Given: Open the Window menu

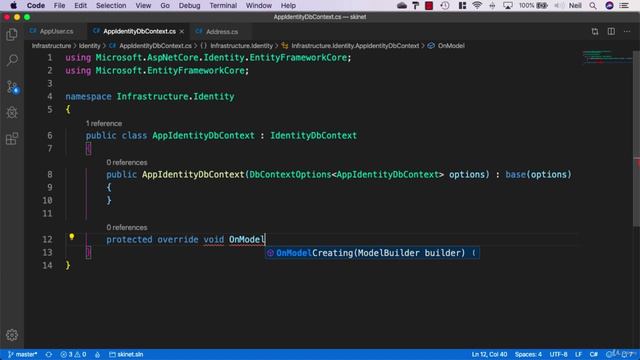Looking at the screenshot, I should click(x=258, y=6).
